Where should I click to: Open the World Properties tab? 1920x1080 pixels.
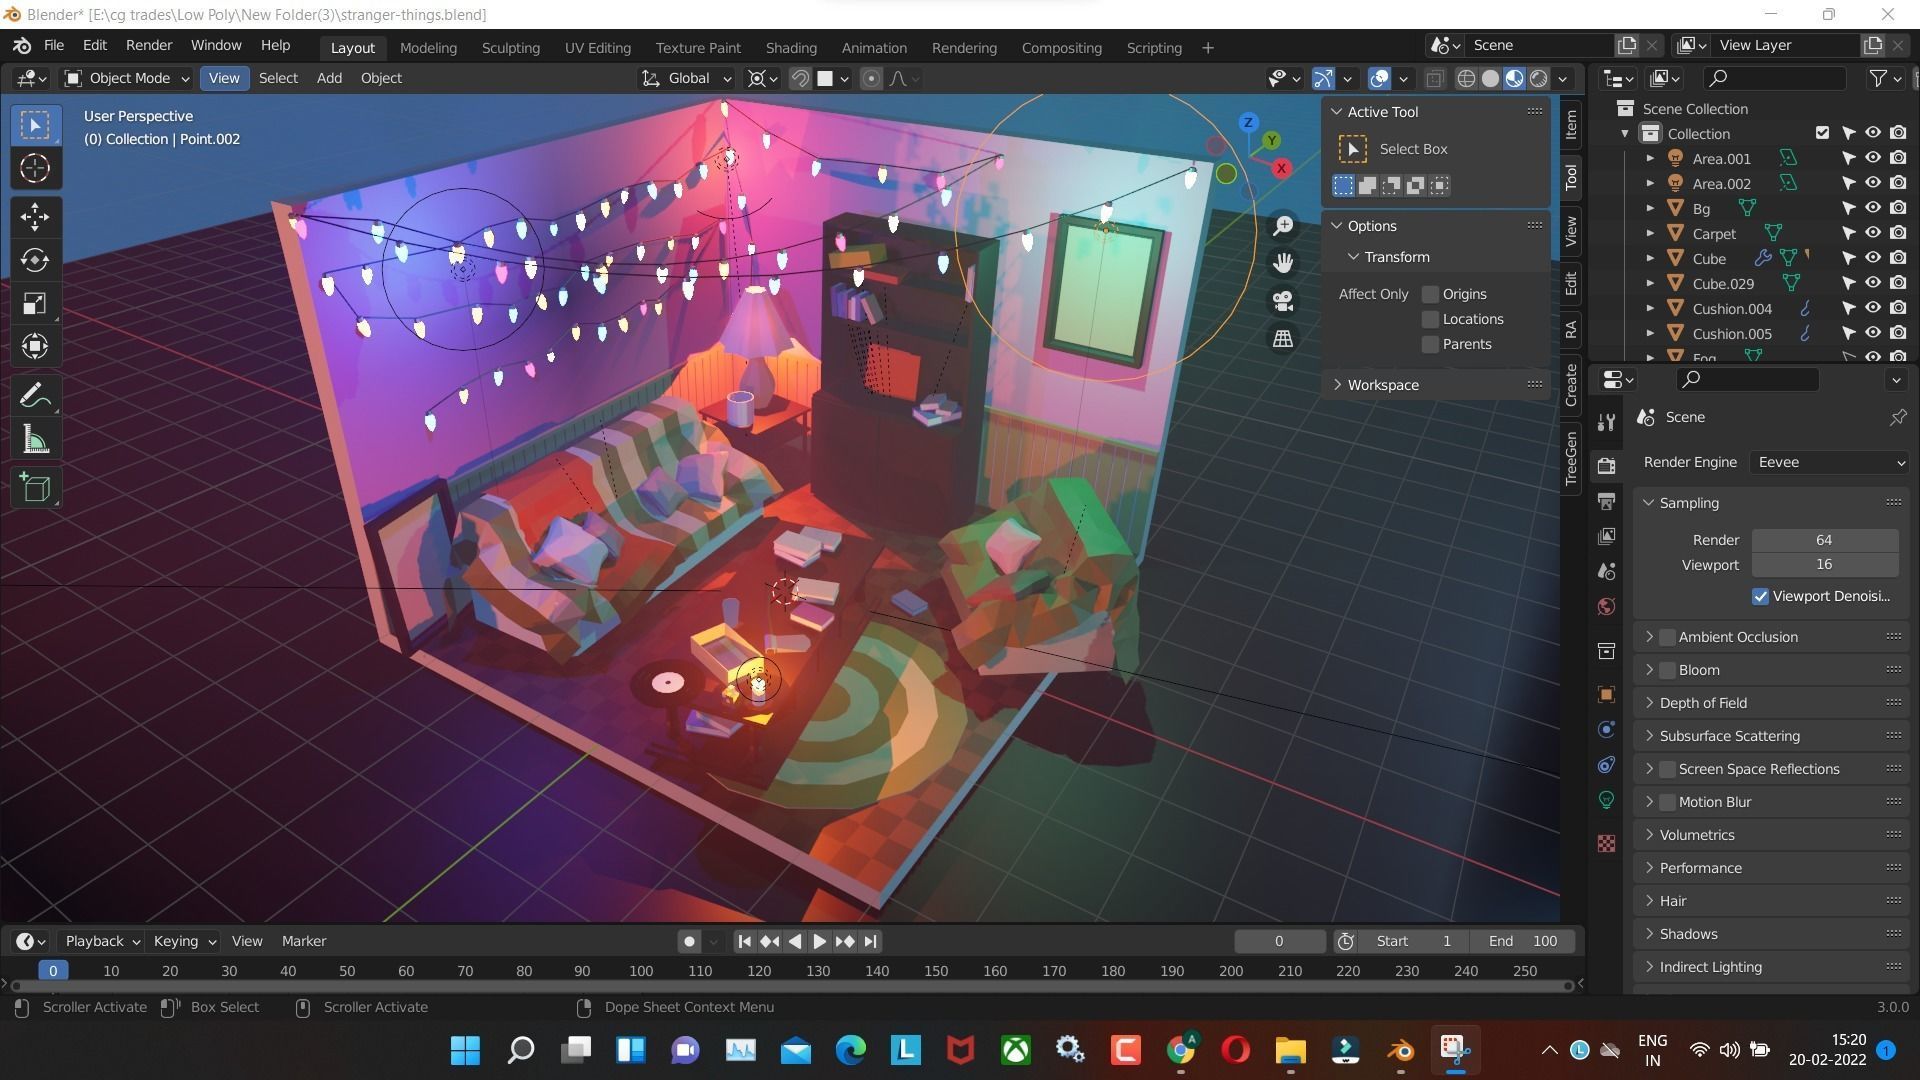click(1606, 606)
